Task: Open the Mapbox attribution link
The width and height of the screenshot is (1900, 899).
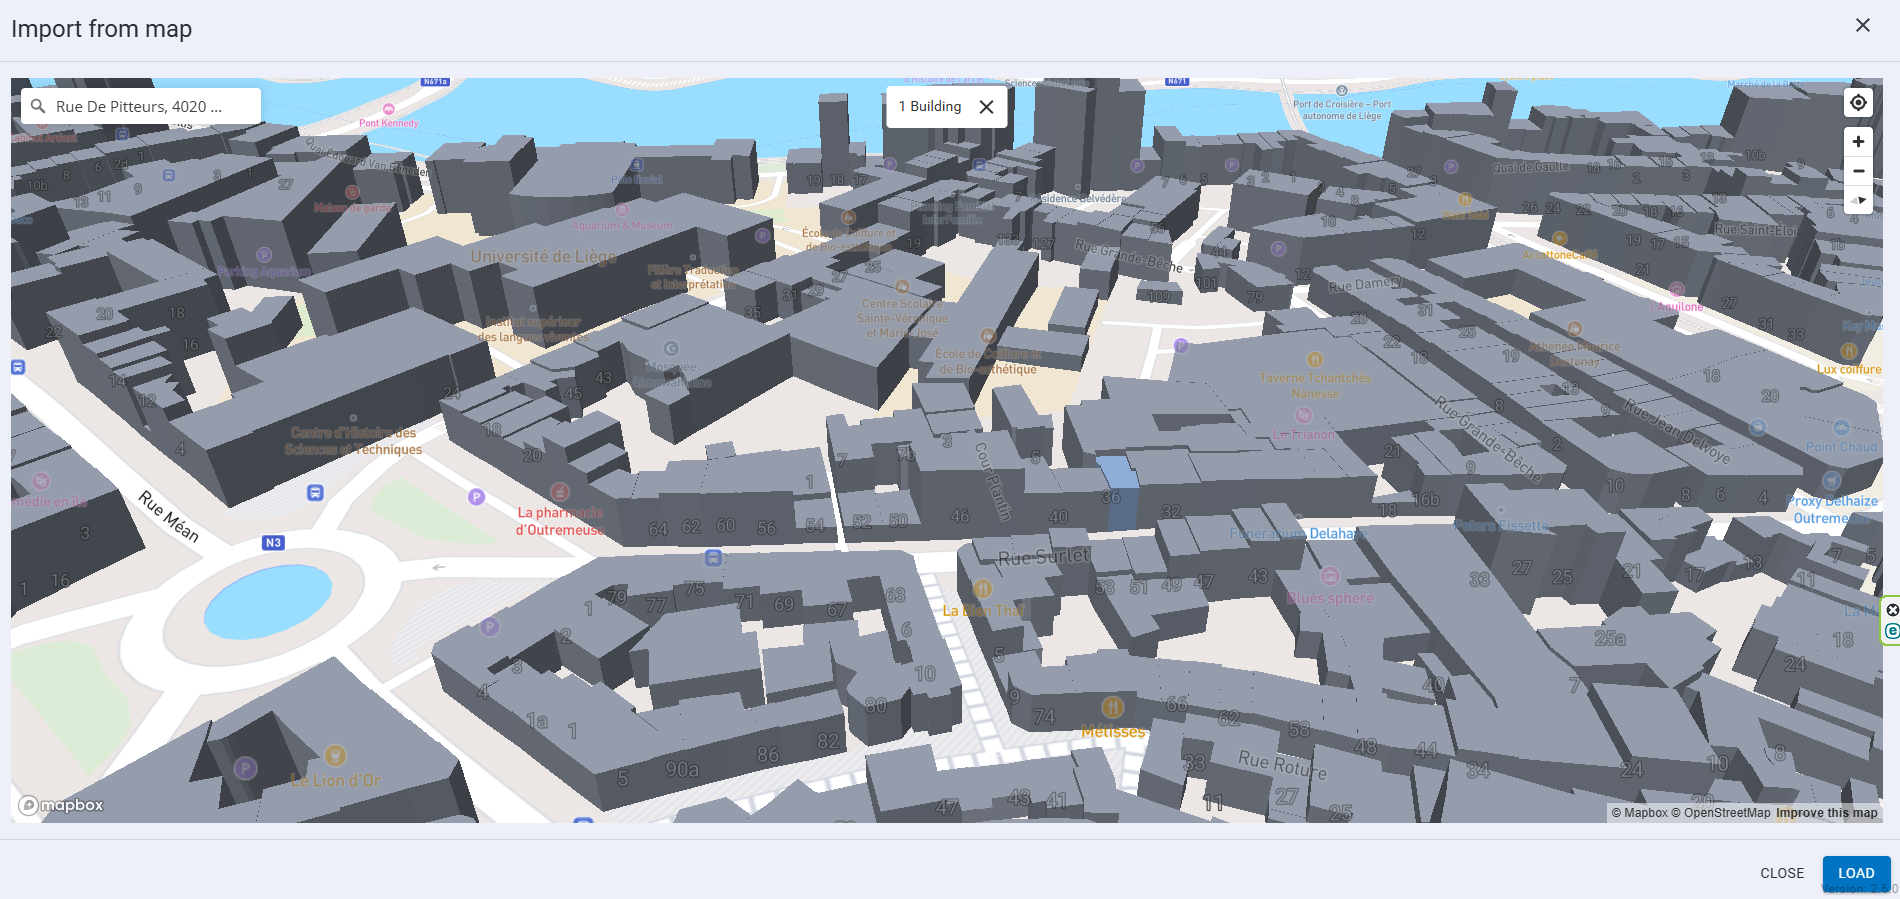Action: [1639, 813]
